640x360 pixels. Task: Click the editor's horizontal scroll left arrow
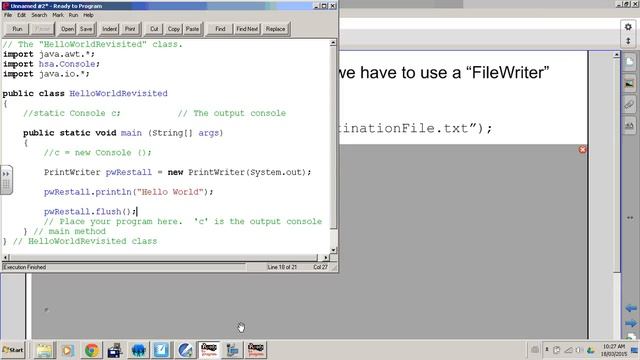point(6,258)
